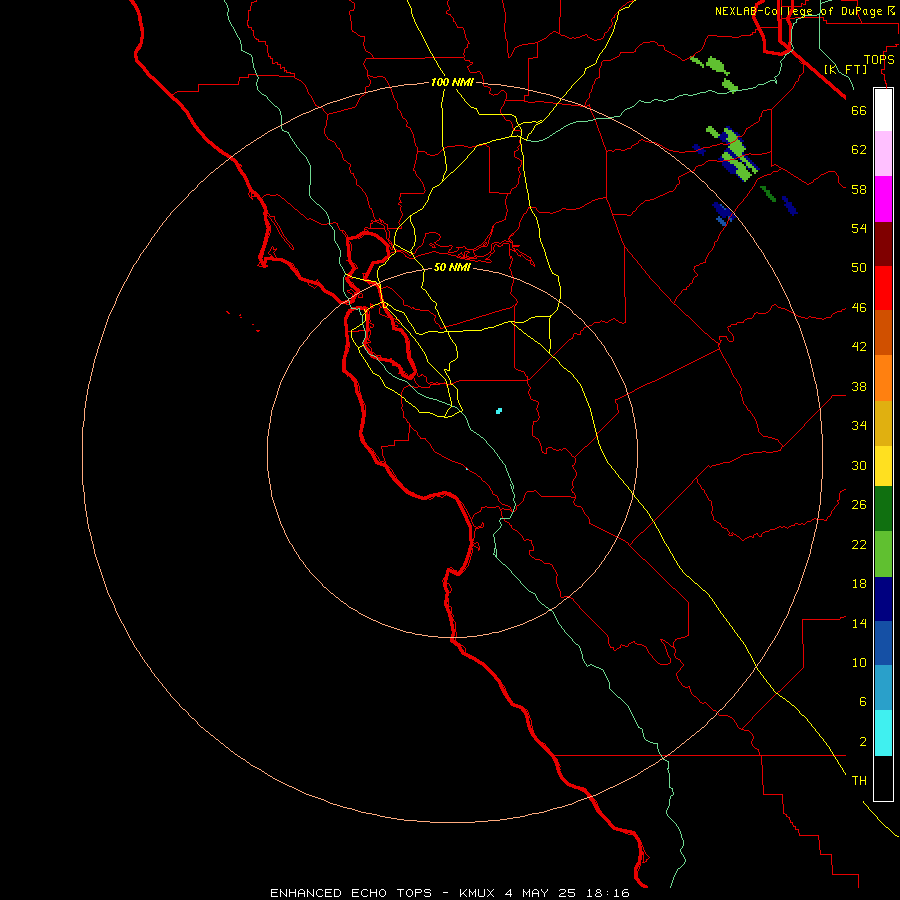Click the legend value "66"
The height and width of the screenshot is (900, 900).
click(859, 110)
